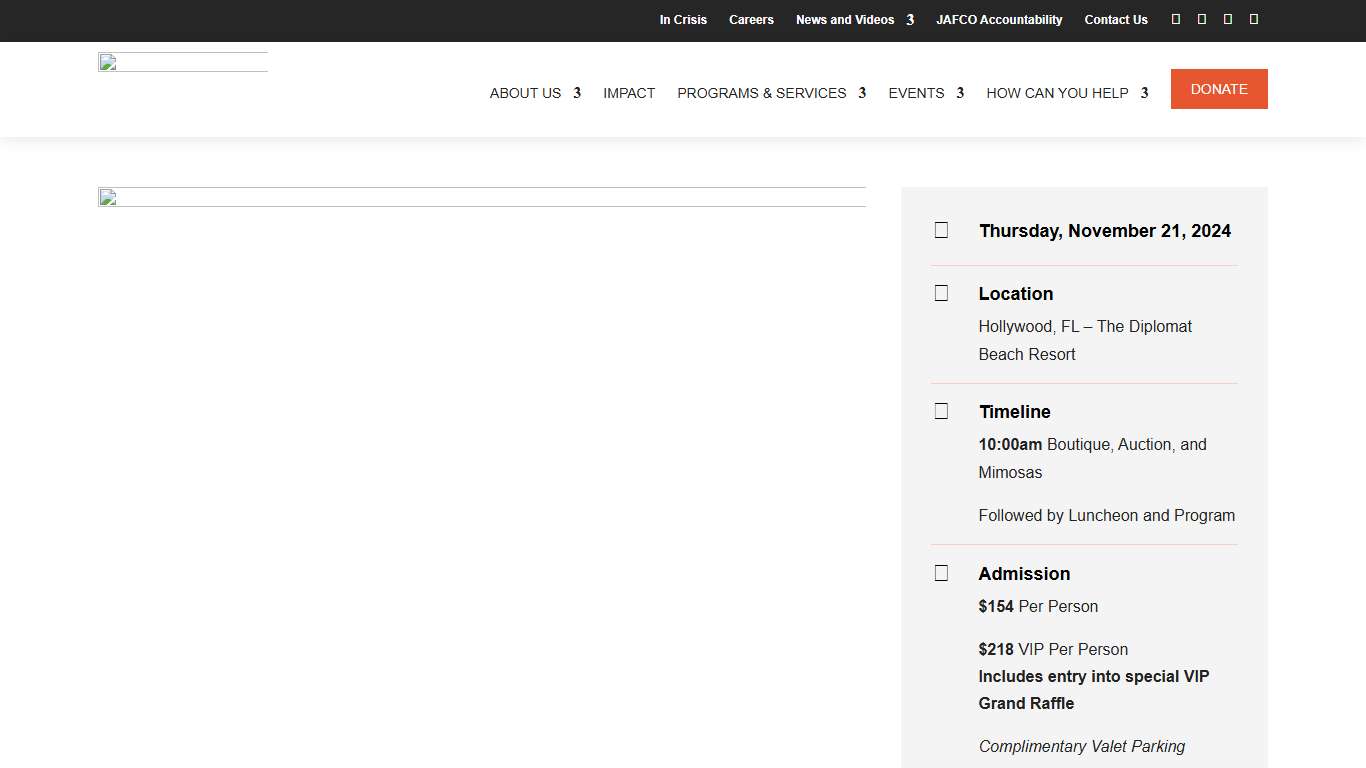Click the third social icon in top bar
This screenshot has height=768, width=1366.
pos(1228,19)
